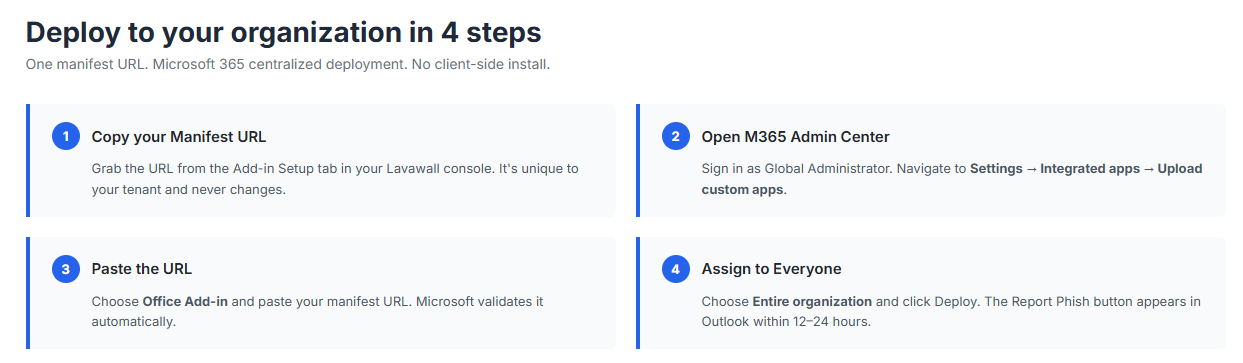Click the 'Outlook within 12–24 hours' text
Image resolution: width=1243 pixels, height=363 pixels.
point(786,322)
